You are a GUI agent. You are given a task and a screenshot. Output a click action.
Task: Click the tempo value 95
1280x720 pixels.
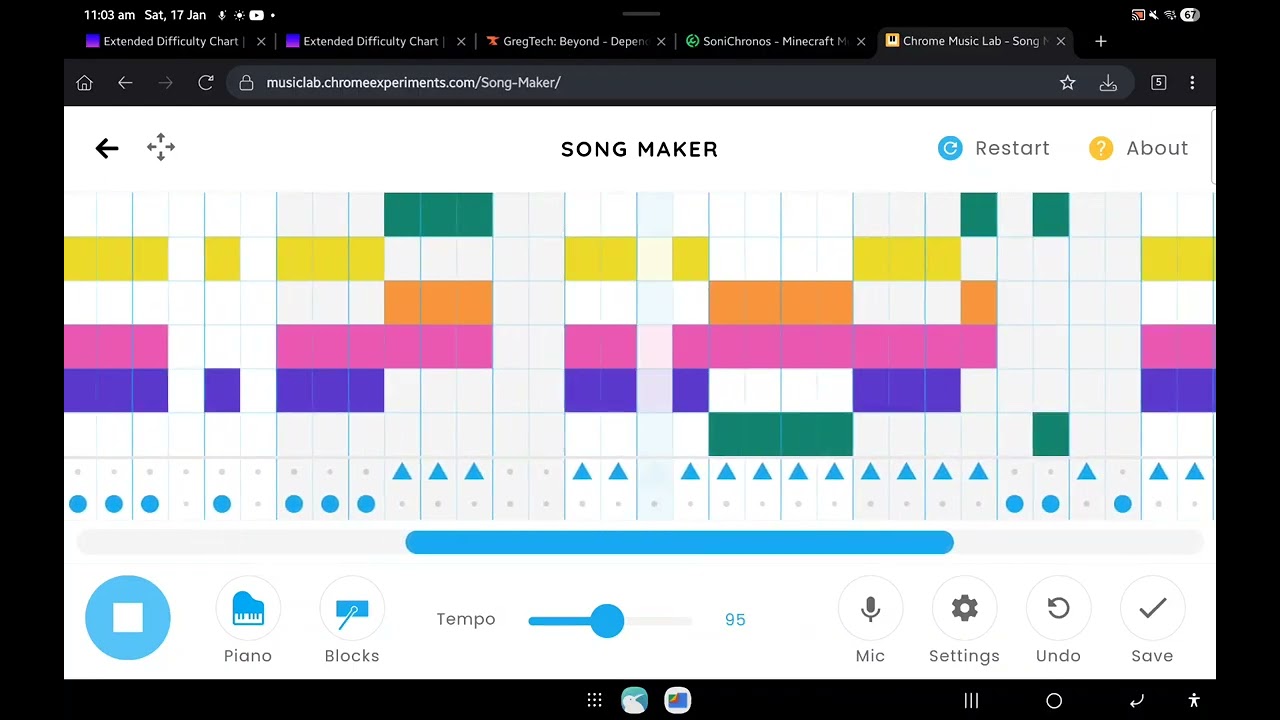click(735, 620)
